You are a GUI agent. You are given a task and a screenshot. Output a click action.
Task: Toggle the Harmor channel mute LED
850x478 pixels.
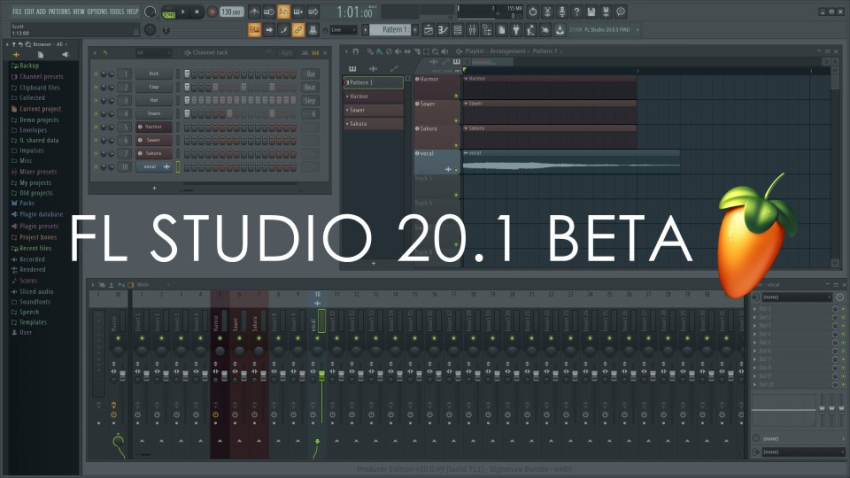tap(96, 127)
